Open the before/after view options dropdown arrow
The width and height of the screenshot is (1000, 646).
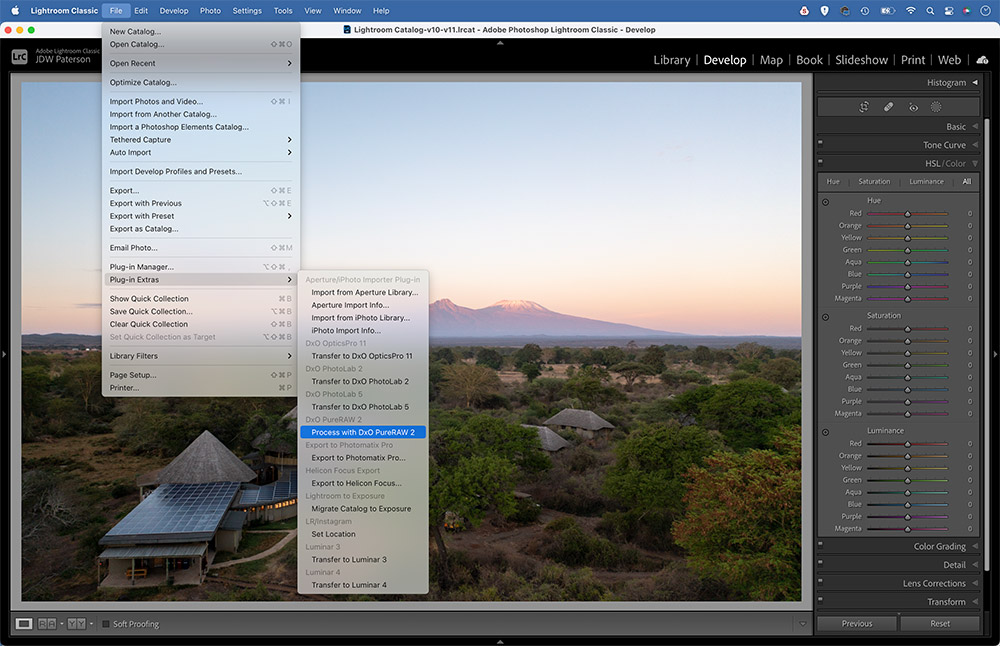coord(91,624)
